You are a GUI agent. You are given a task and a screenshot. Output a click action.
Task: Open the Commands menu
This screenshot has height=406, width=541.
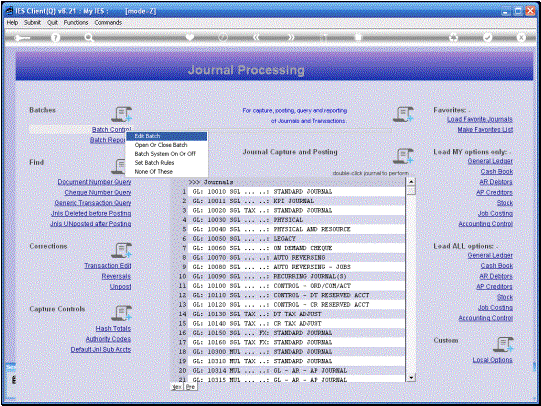(108, 22)
